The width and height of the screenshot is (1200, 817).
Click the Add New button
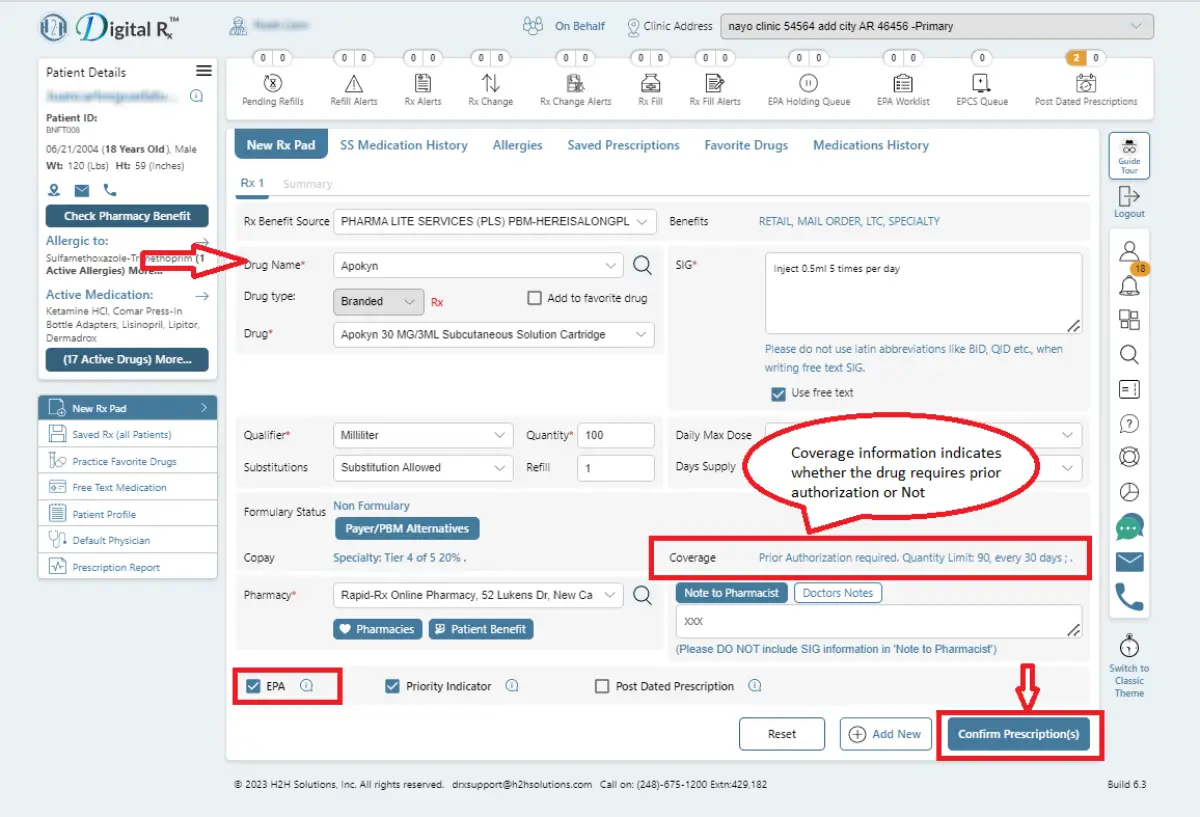885,734
